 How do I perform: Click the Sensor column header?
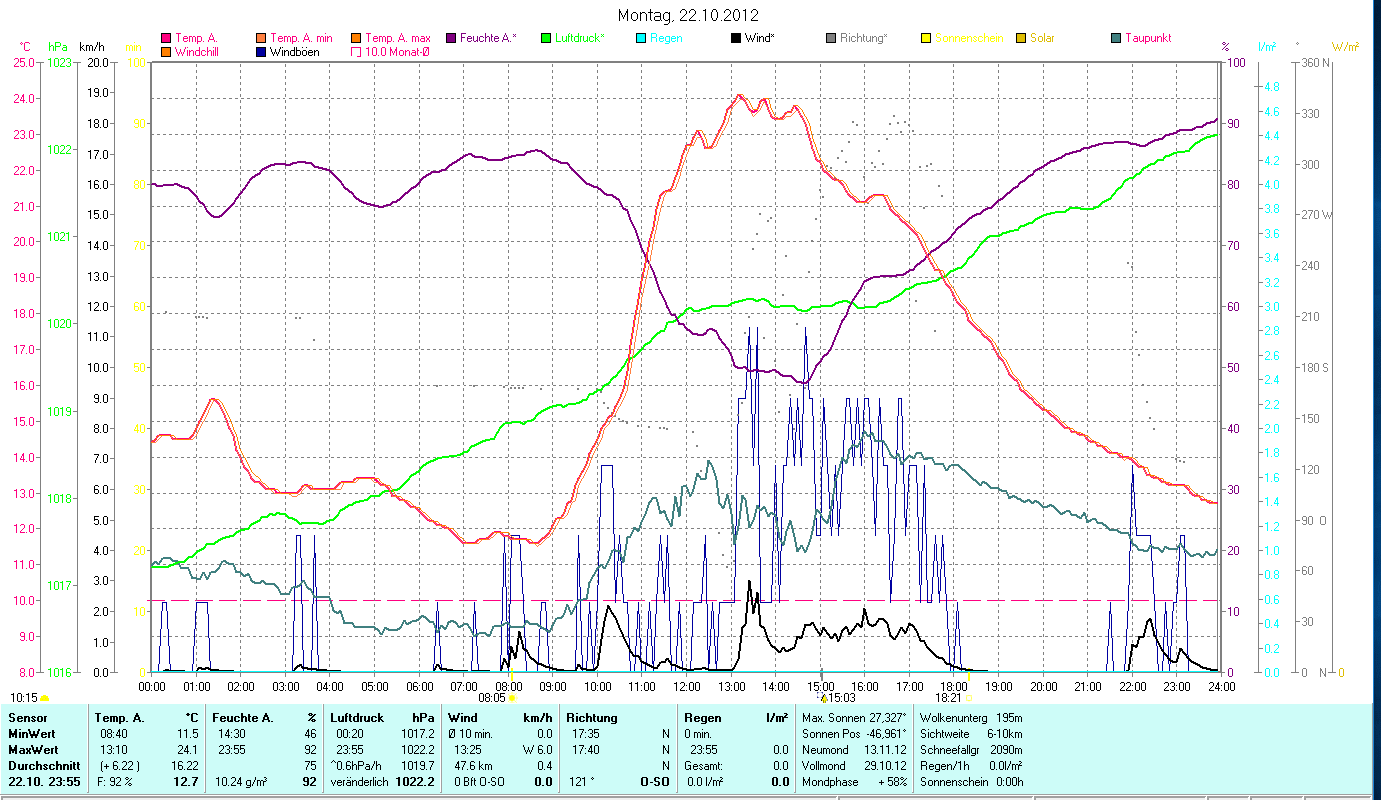27,718
